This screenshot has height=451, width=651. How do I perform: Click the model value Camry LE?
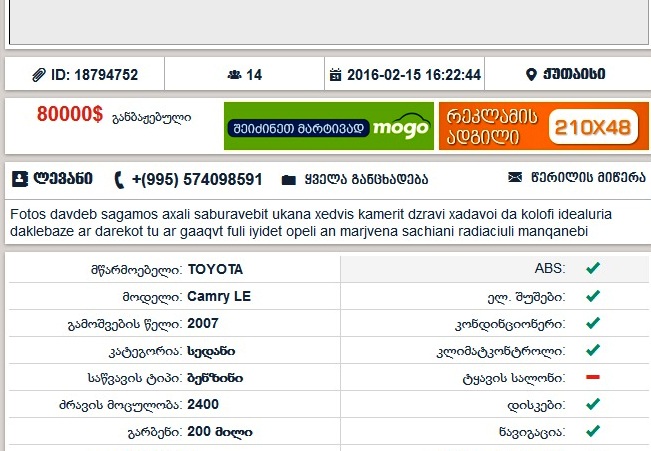click(219, 297)
